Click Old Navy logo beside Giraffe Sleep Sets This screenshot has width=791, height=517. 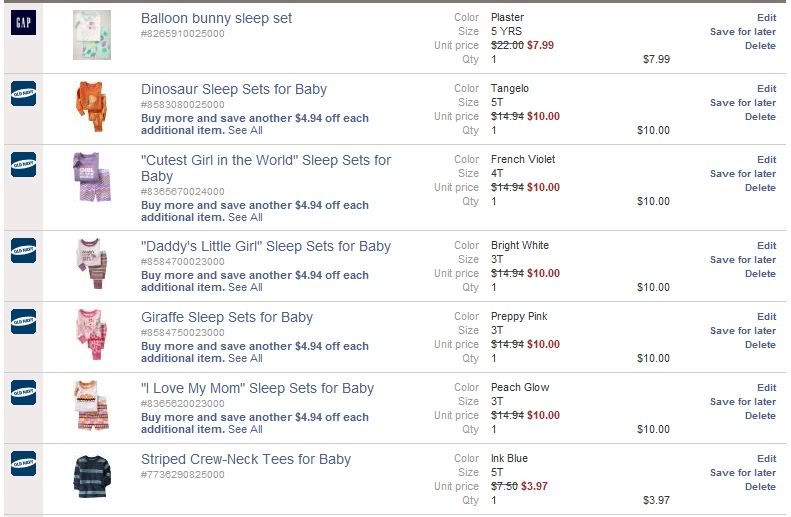click(23, 321)
